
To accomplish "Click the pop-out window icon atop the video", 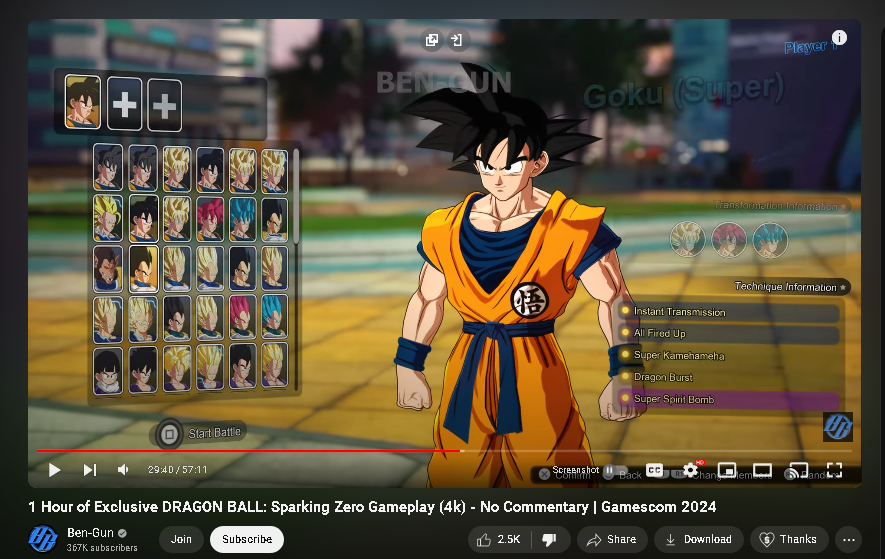I will coord(432,40).
